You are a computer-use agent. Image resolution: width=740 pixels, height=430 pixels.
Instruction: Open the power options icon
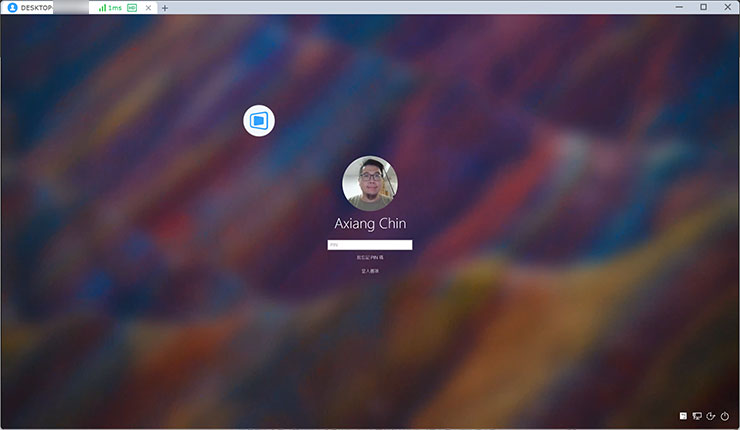(x=725, y=416)
